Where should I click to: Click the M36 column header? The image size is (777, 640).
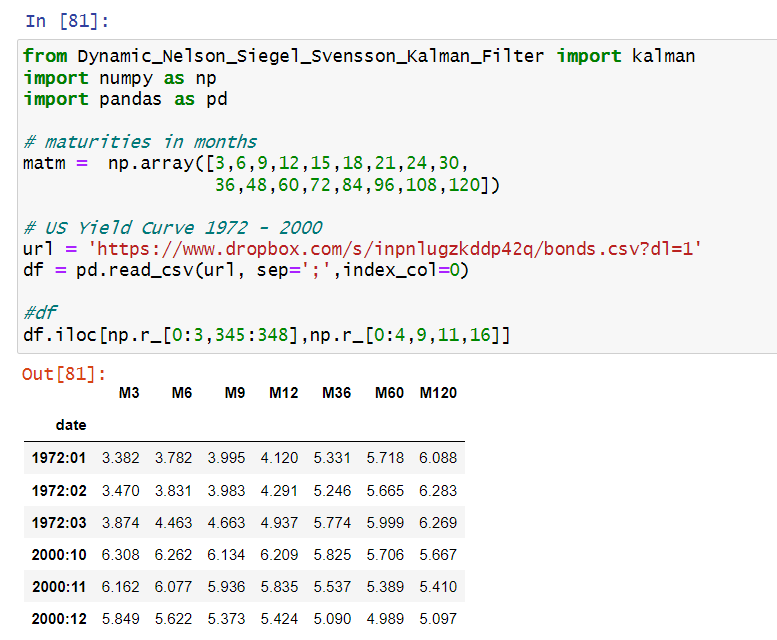click(336, 393)
